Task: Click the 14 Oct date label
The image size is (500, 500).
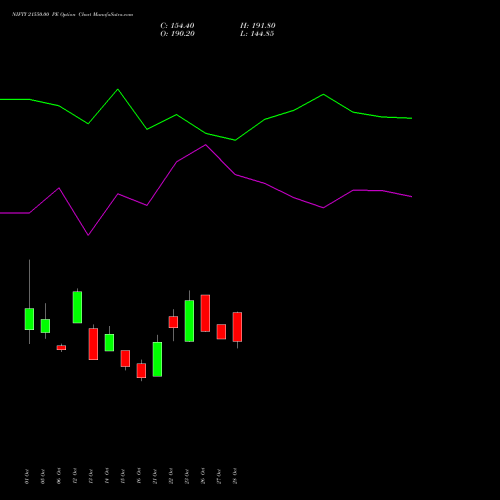Action: click(x=107, y=476)
